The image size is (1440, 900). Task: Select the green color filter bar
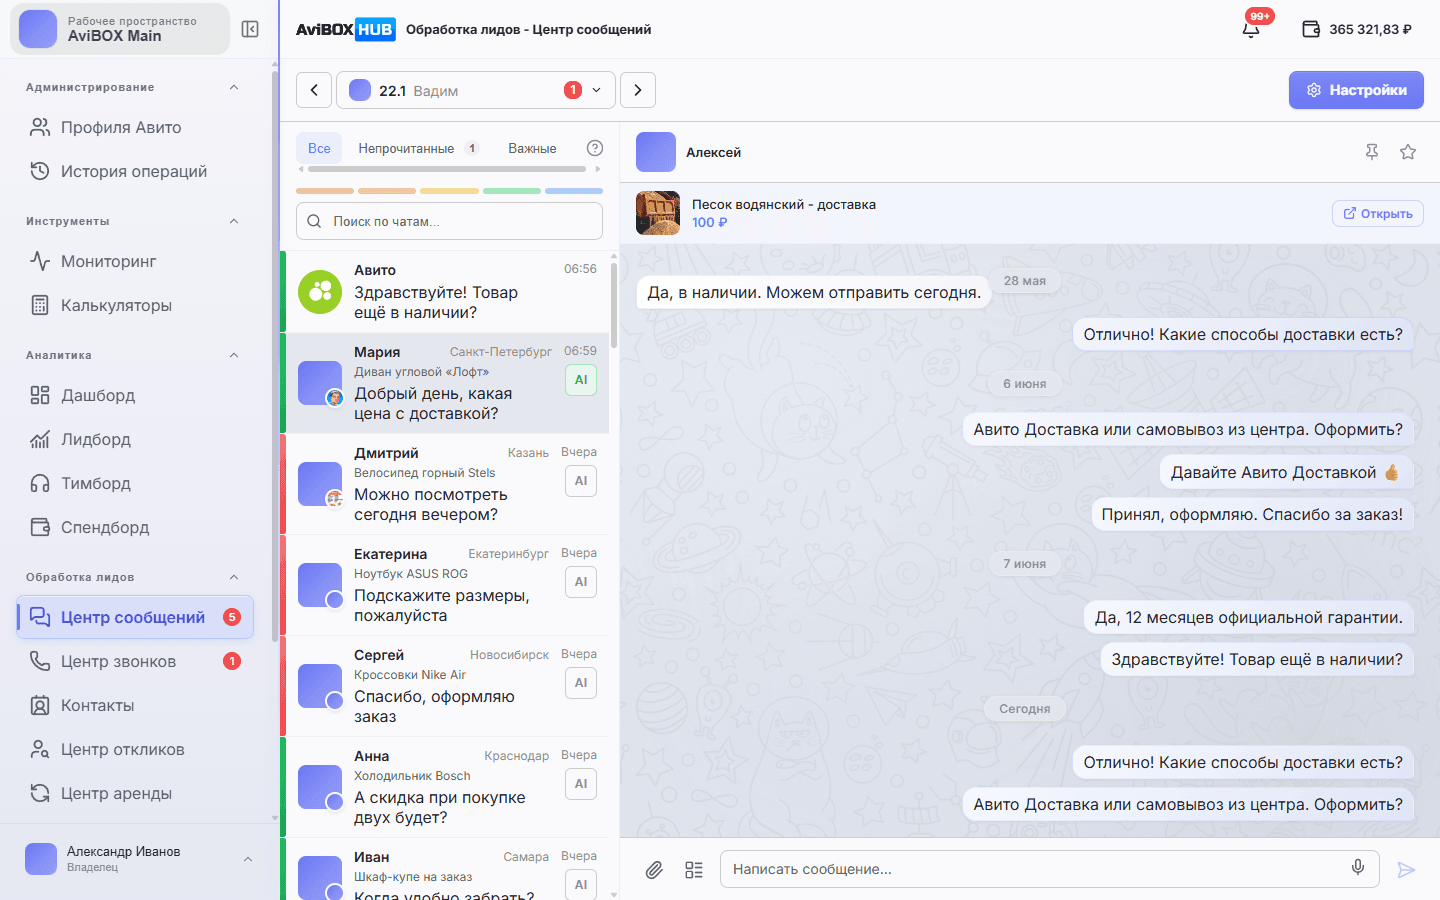(512, 191)
